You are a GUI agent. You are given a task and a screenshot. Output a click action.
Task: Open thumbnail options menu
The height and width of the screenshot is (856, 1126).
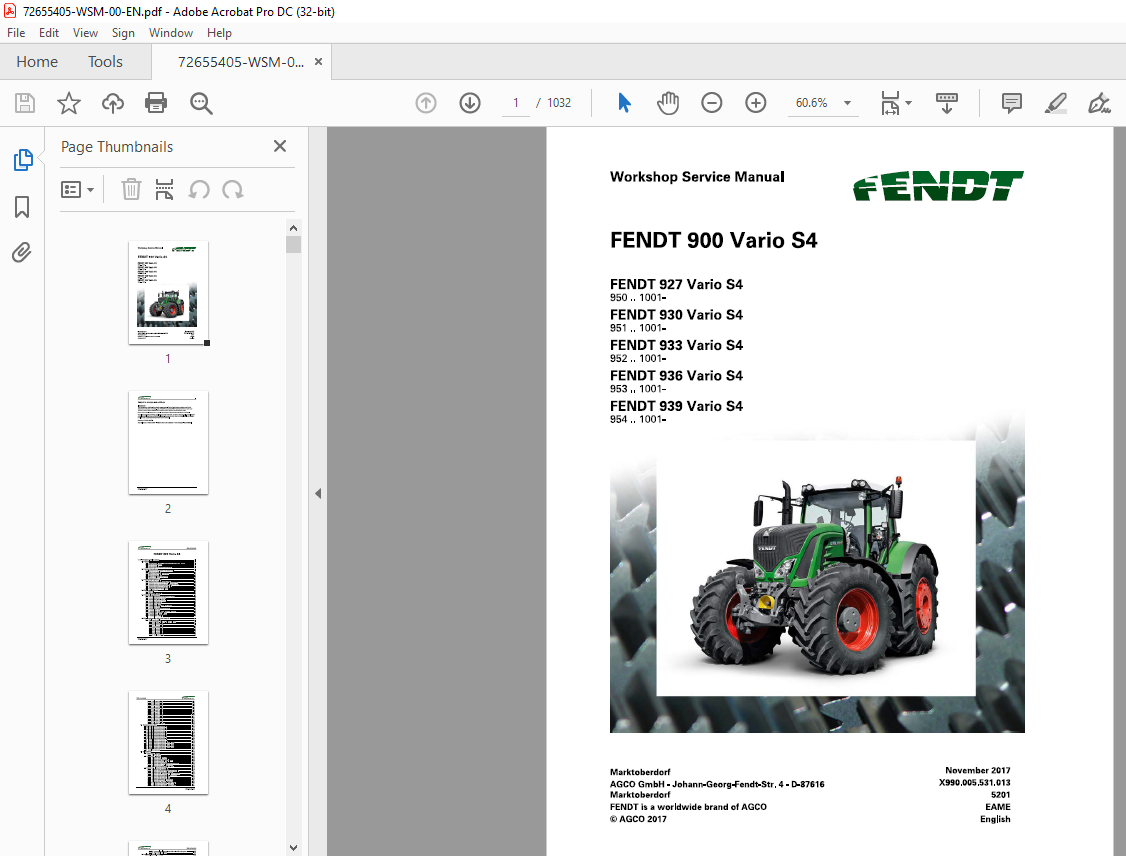pyautogui.click(x=78, y=190)
